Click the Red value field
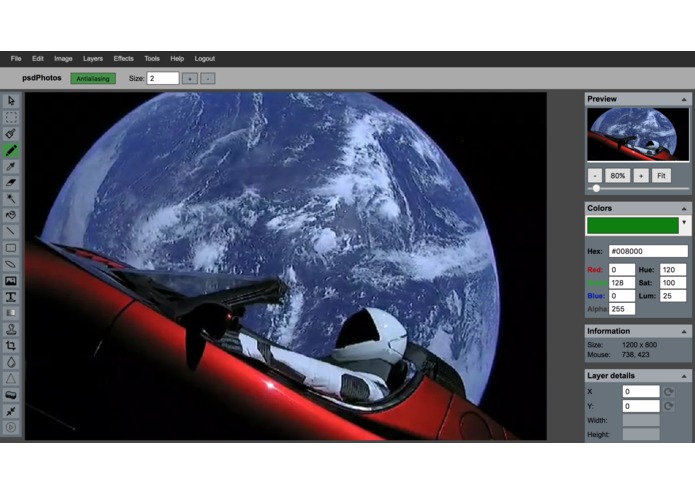This screenshot has width=695, height=494. [622, 269]
